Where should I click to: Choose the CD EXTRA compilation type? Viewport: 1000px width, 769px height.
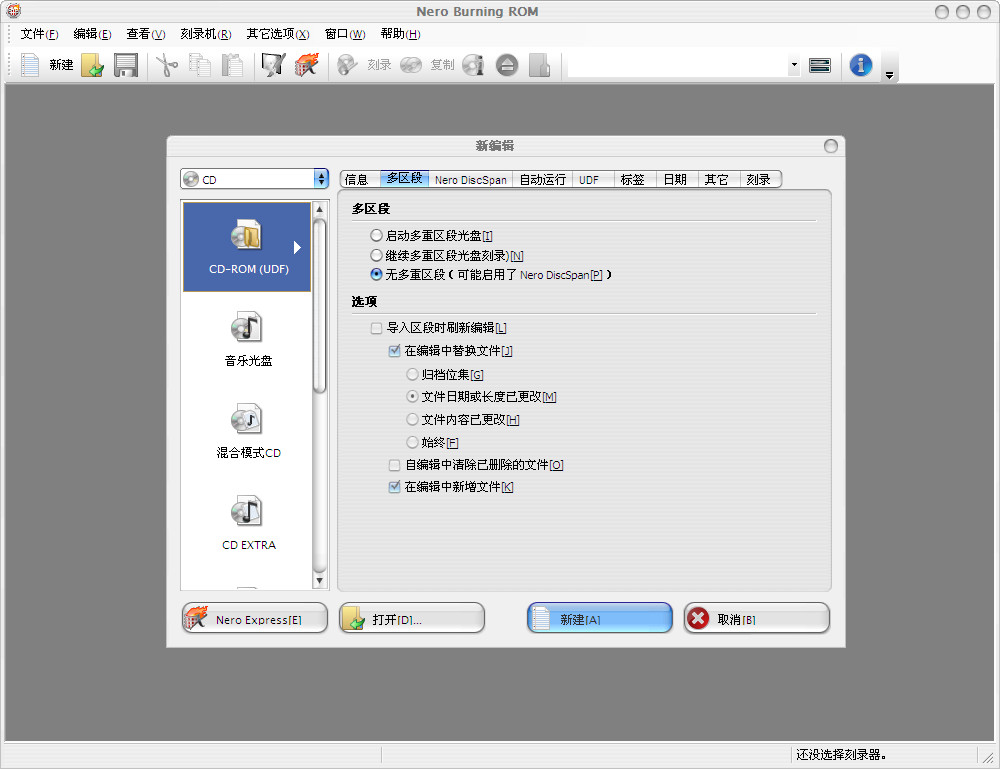coord(247,522)
